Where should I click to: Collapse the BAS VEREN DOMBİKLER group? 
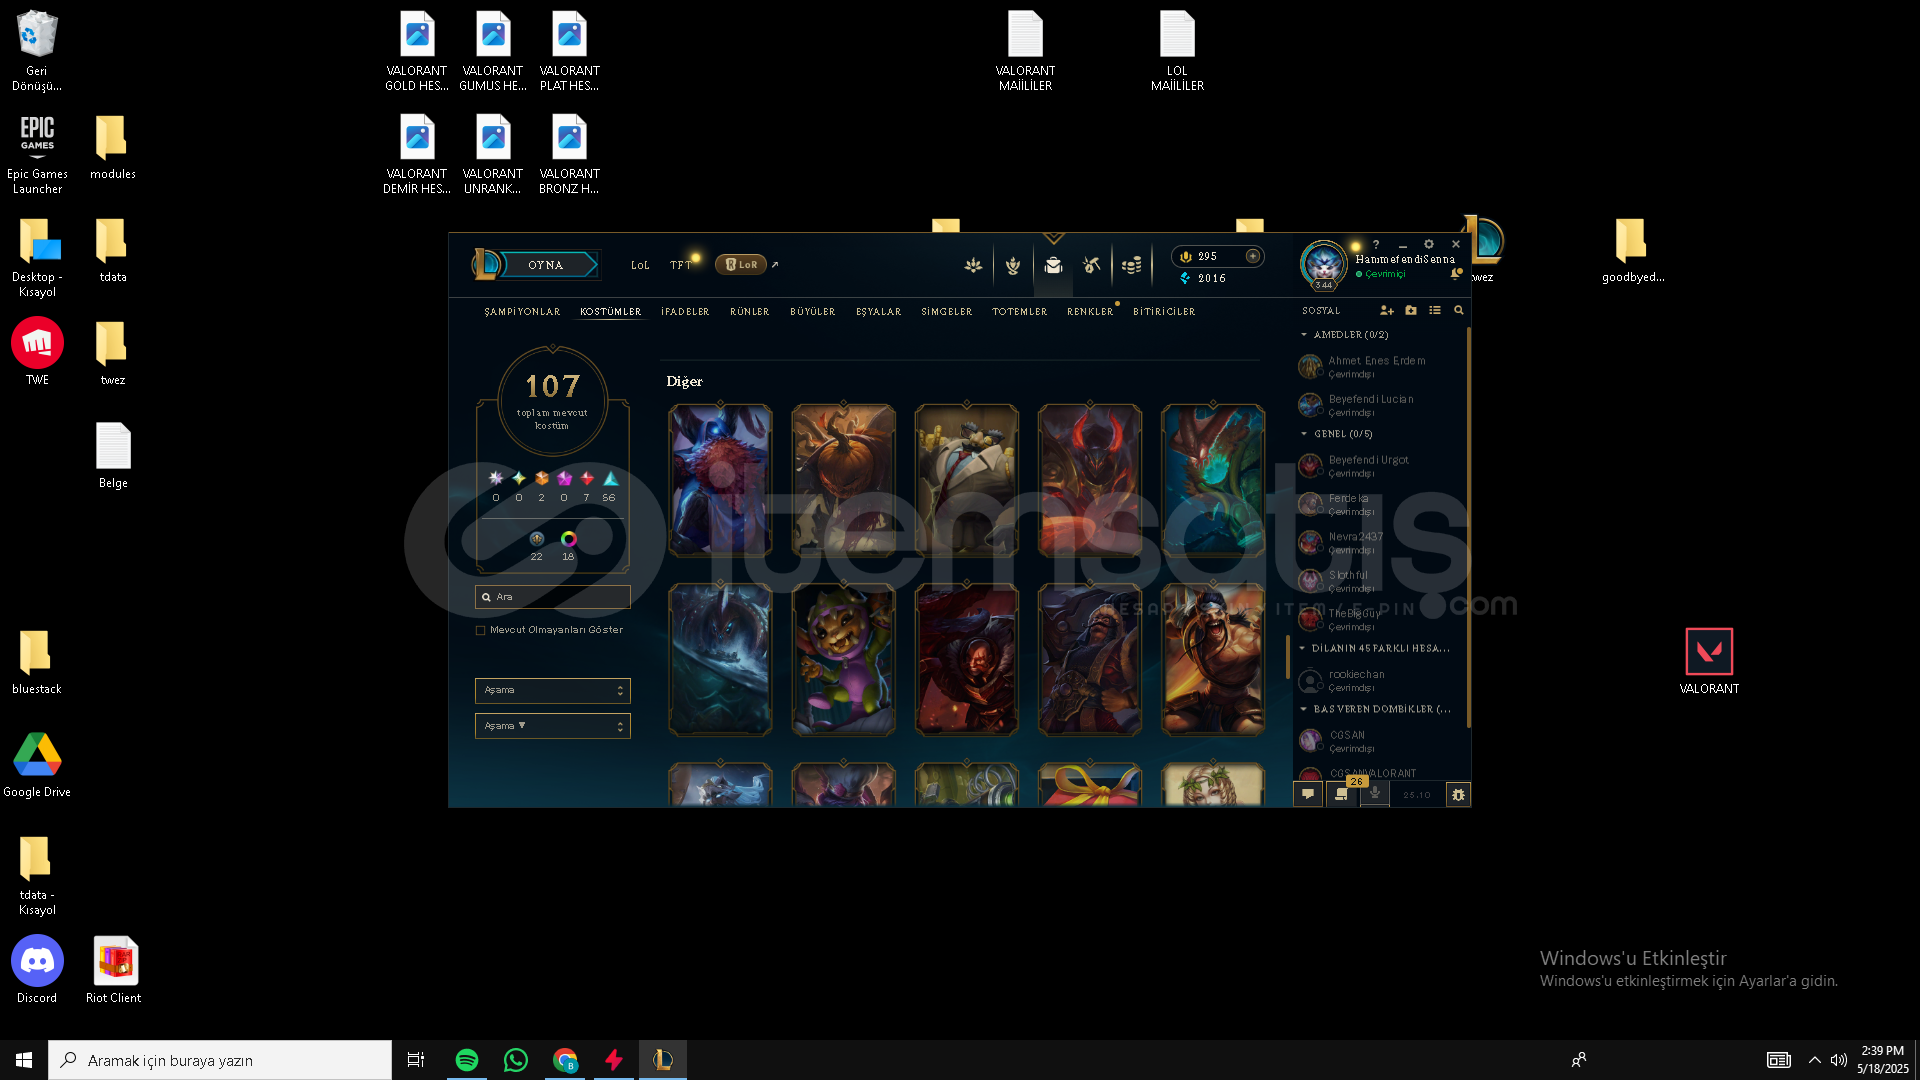click(1304, 709)
